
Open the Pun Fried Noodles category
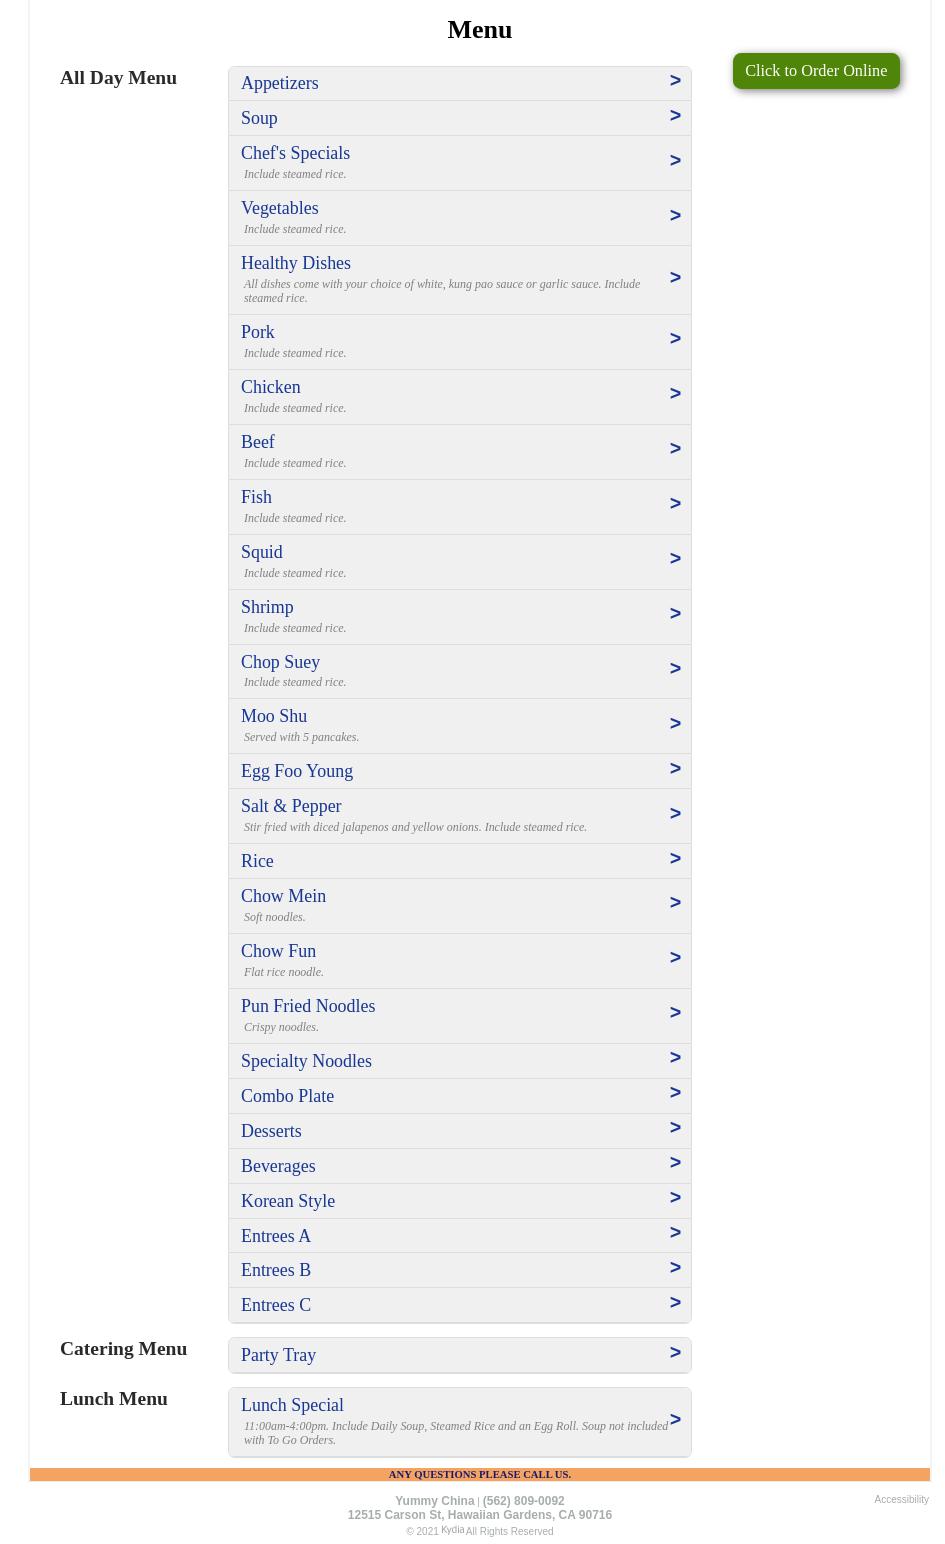pyautogui.click(x=308, y=1006)
